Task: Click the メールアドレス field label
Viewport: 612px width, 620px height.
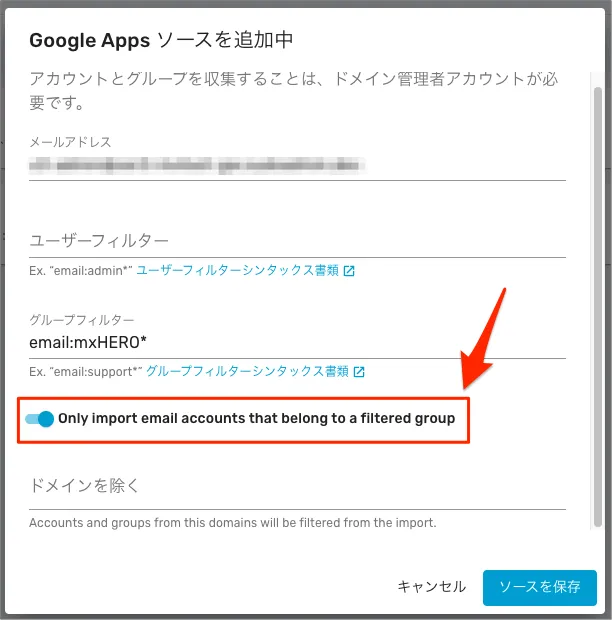Action: click(70, 142)
